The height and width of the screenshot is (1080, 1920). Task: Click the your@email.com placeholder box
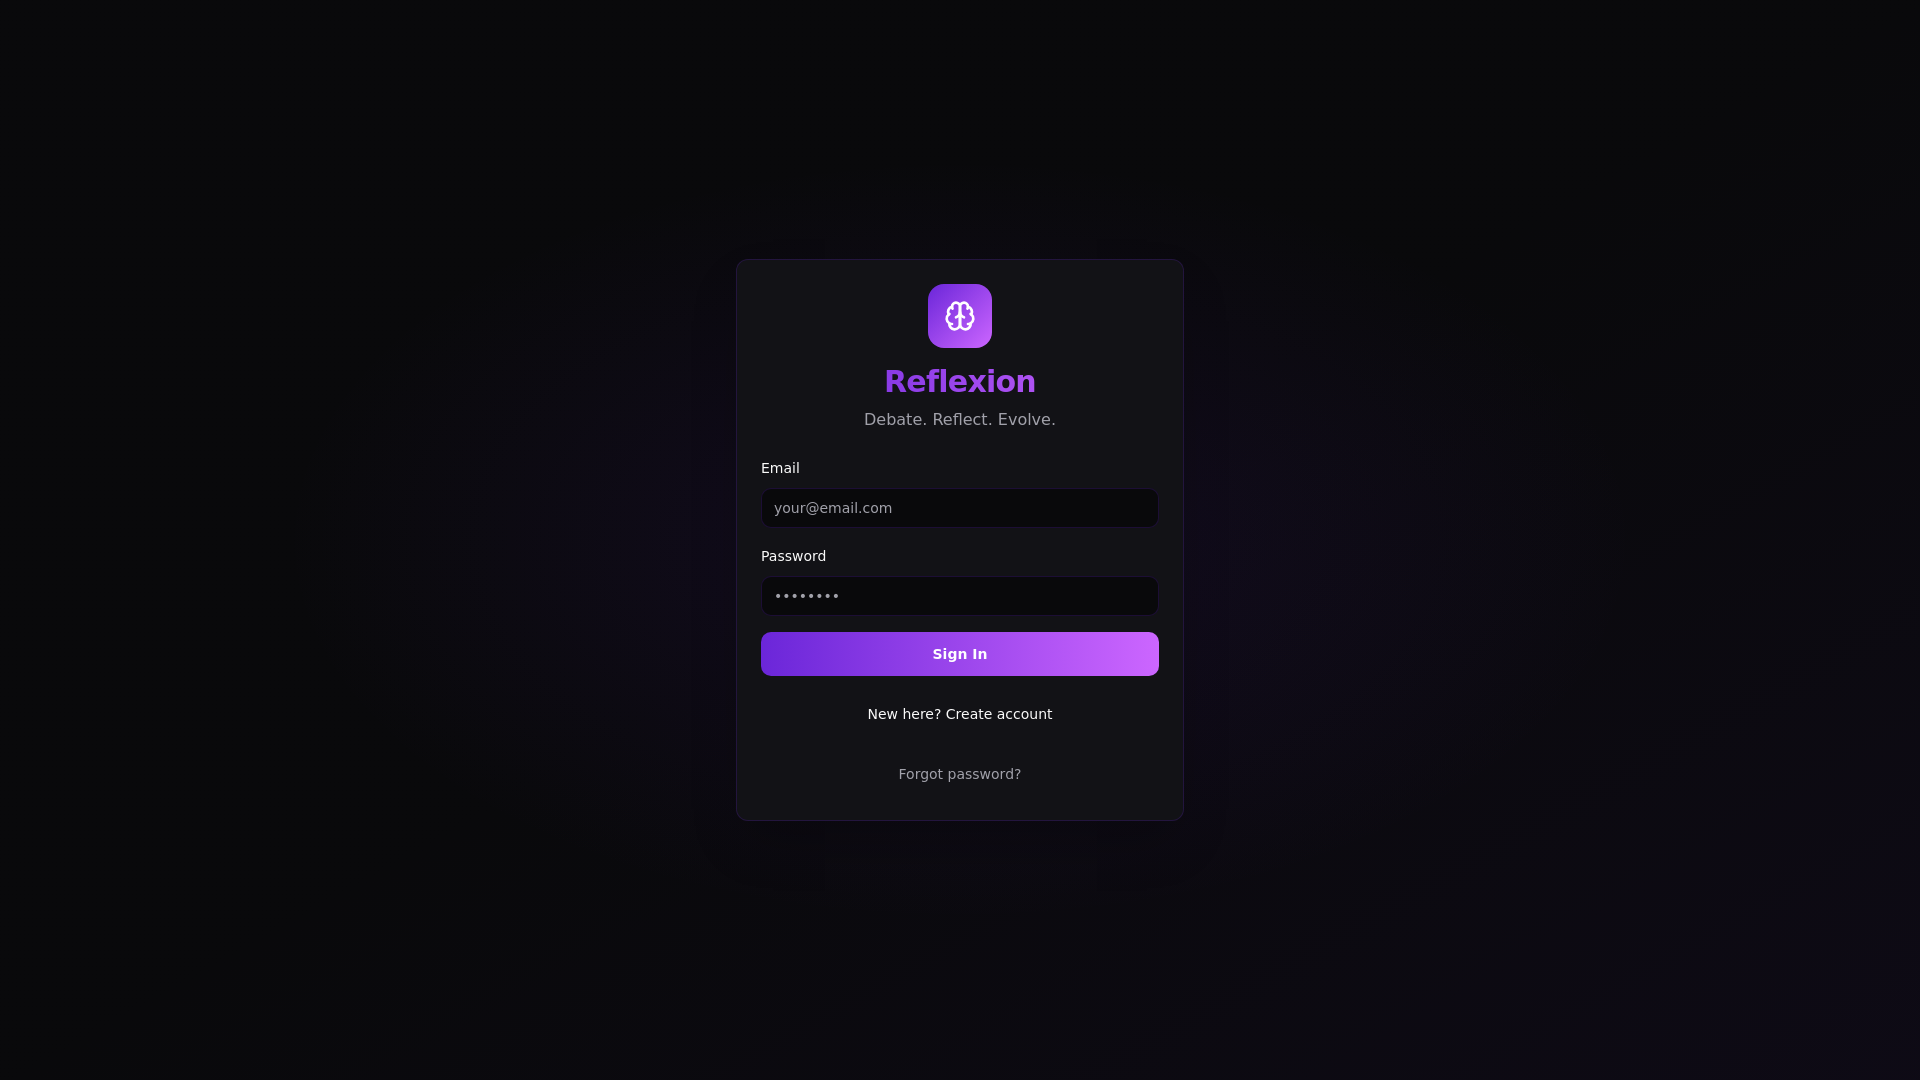(x=960, y=508)
